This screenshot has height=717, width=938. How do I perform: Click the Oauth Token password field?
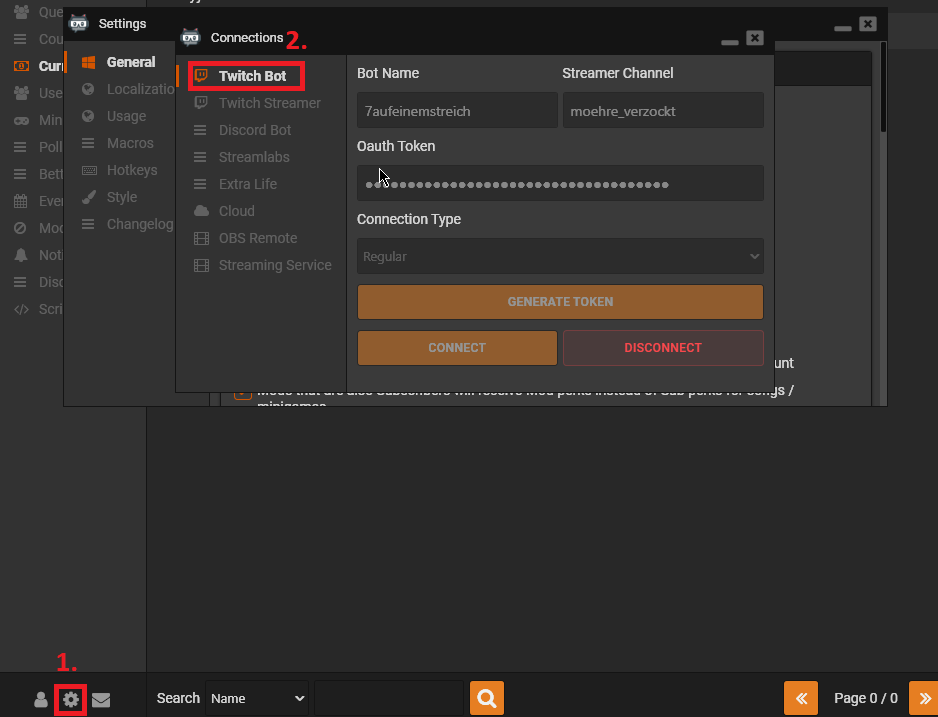click(x=560, y=184)
